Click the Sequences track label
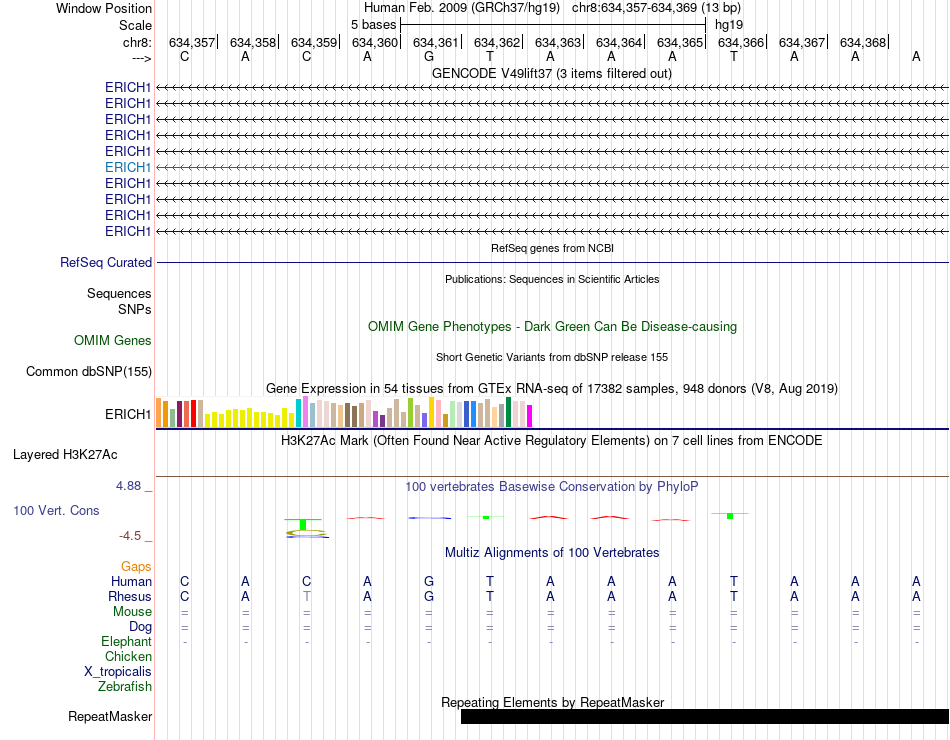The width and height of the screenshot is (950, 740). click(119, 293)
